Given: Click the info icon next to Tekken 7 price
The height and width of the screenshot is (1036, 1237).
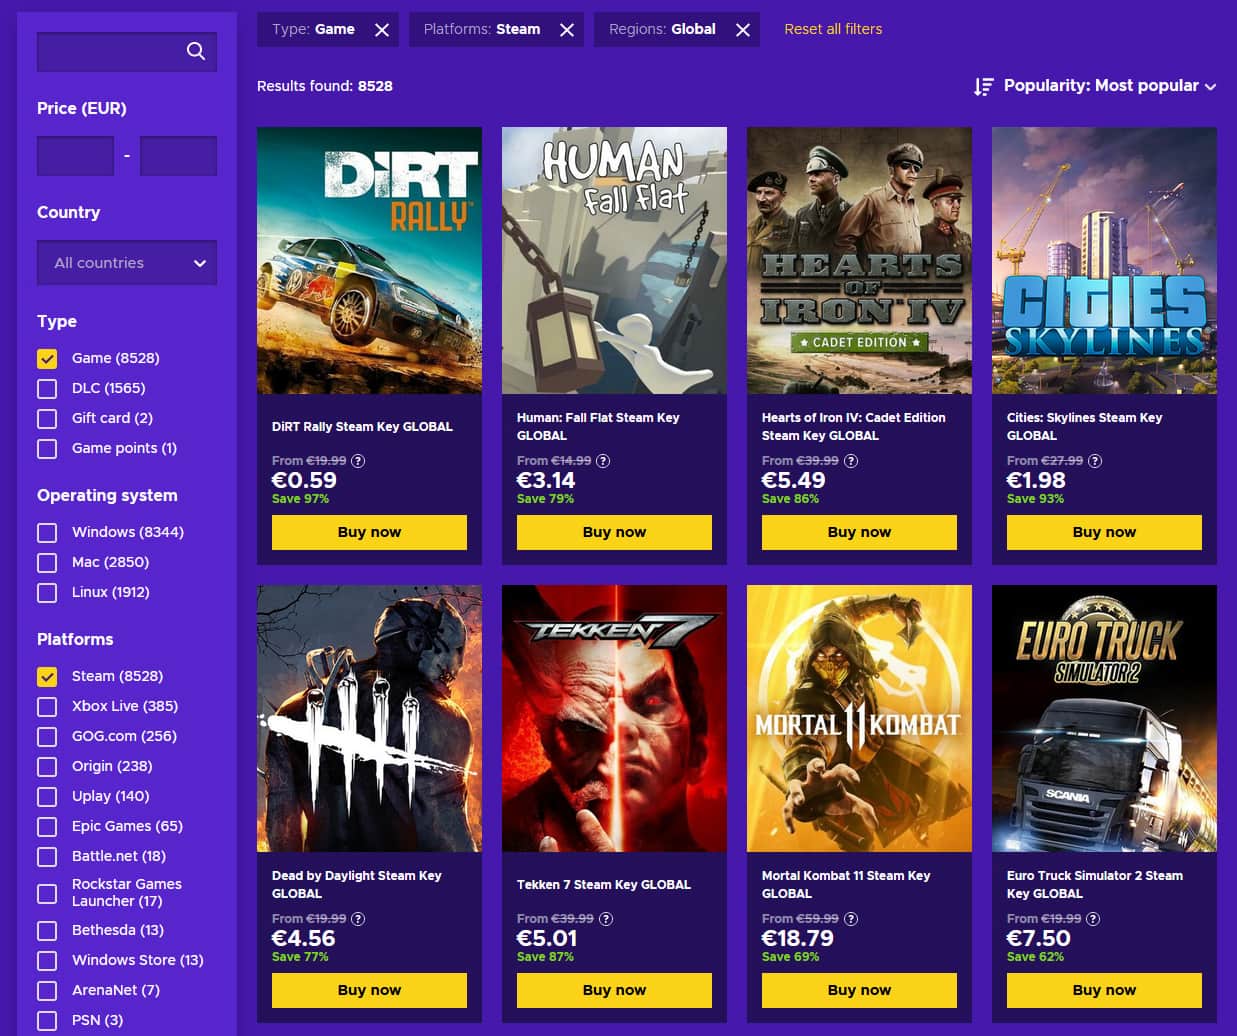Looking at the screenshot, I should 606,919.
